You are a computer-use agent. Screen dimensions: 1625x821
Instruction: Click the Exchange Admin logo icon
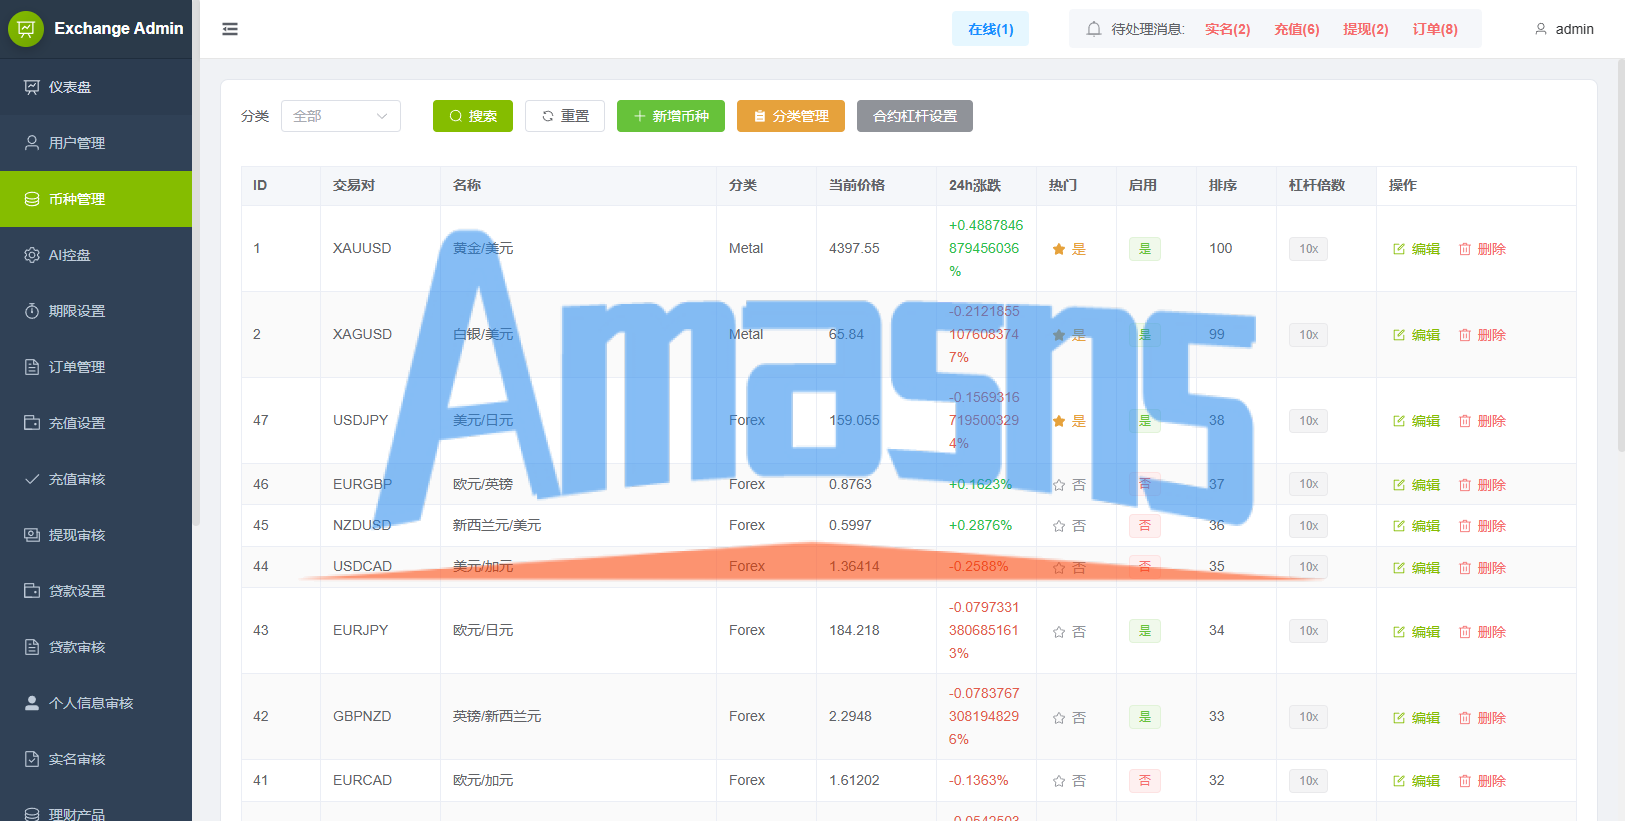point(26,29)
